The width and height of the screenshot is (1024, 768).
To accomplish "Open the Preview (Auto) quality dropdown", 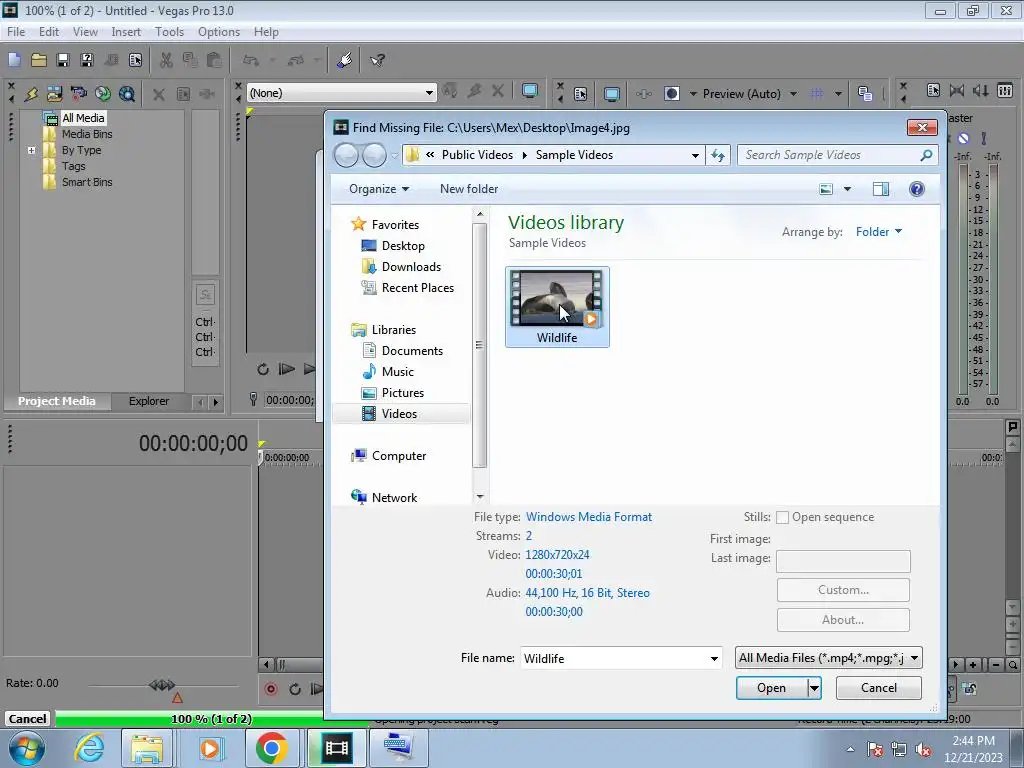I will click(x=793, y=94).
